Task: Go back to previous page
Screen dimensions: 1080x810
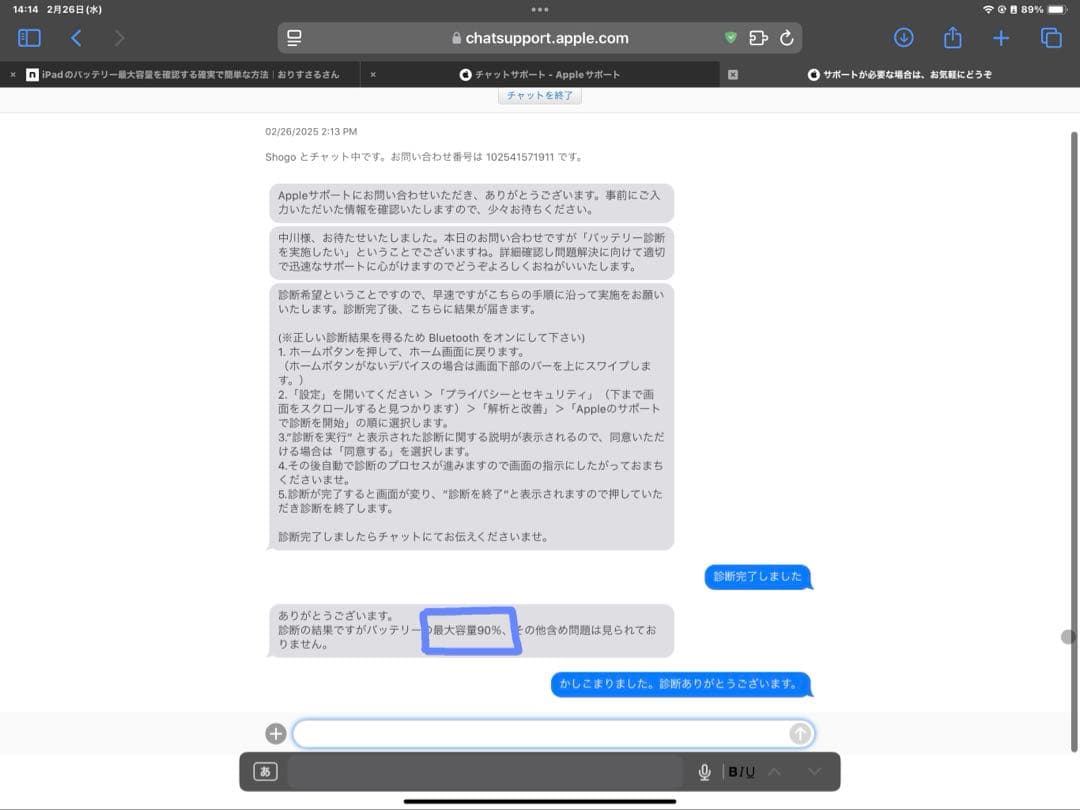Action: tap(76, 38)
